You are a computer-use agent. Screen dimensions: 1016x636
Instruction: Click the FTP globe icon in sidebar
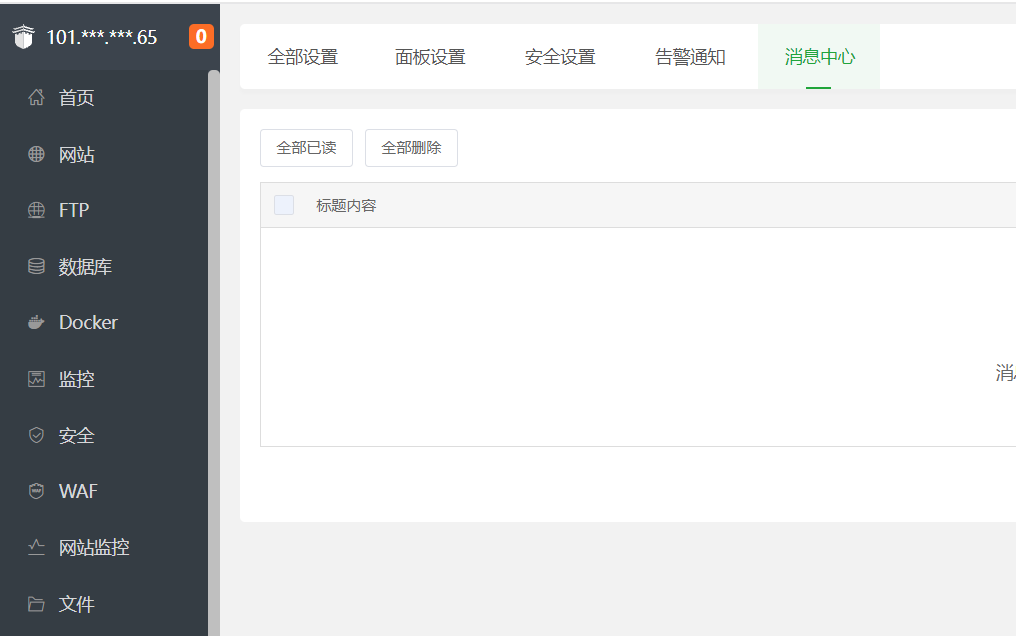(x=37, y=210)
